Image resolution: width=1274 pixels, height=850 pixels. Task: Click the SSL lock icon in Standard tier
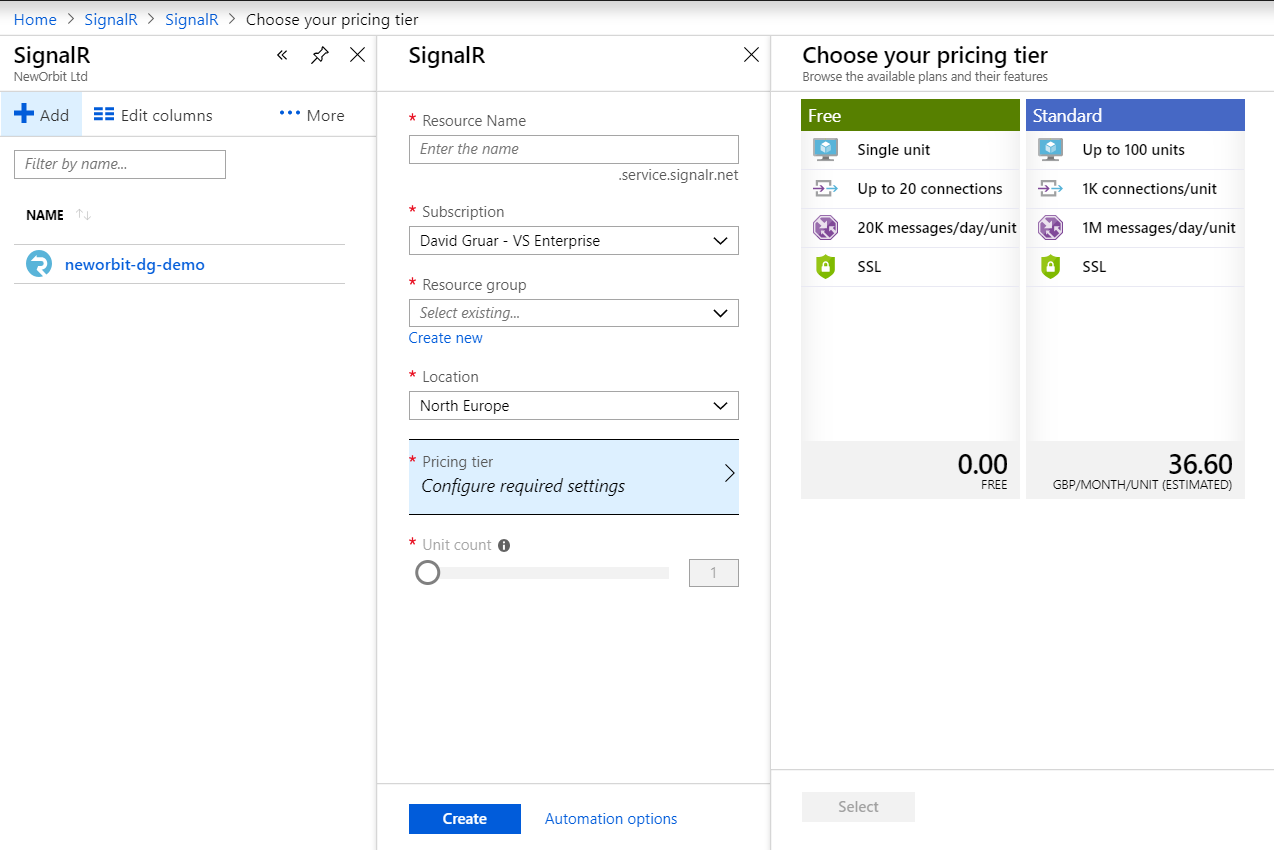click(x=1050, y=267)
